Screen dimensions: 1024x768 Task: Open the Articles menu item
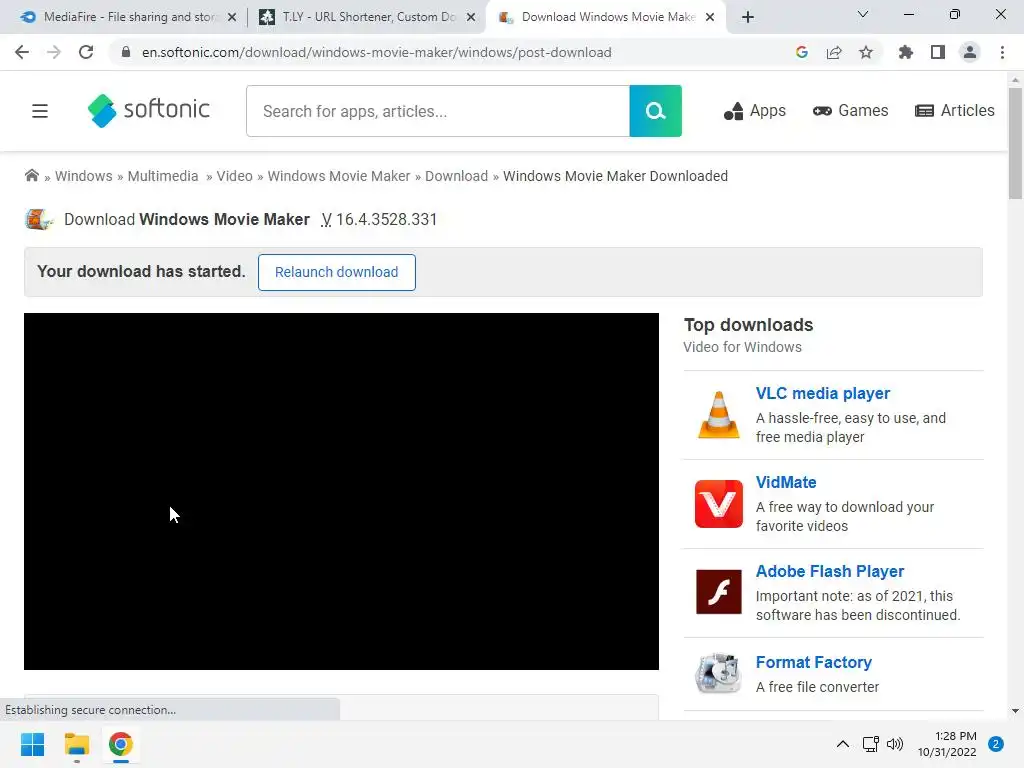point(955,111)
